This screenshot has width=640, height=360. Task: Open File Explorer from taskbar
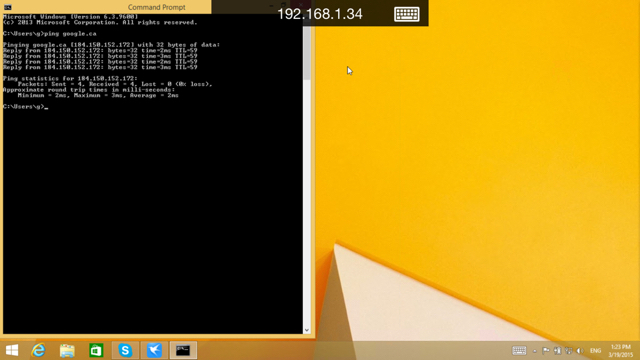(x=67, y=351)
